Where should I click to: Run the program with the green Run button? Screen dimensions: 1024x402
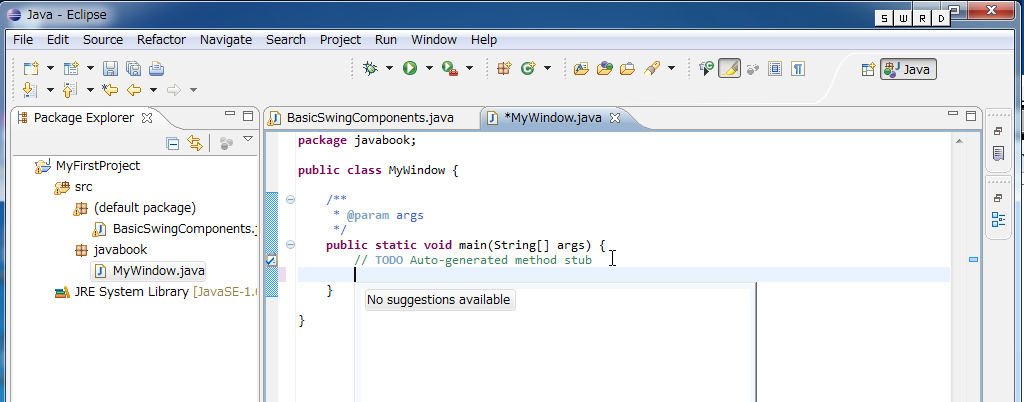(x=409, y=68)
